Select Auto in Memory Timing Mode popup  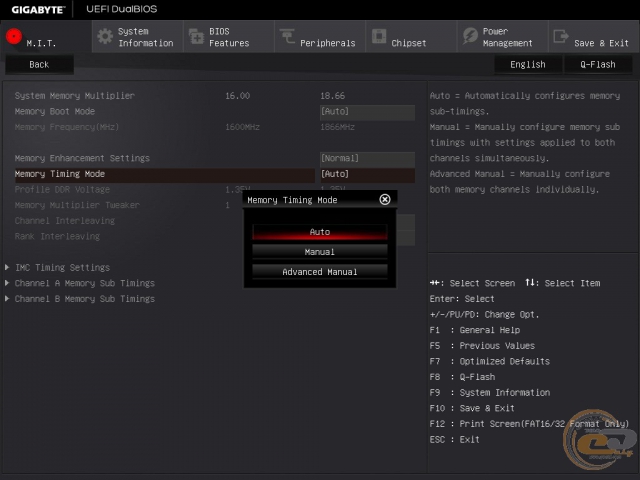320,232
